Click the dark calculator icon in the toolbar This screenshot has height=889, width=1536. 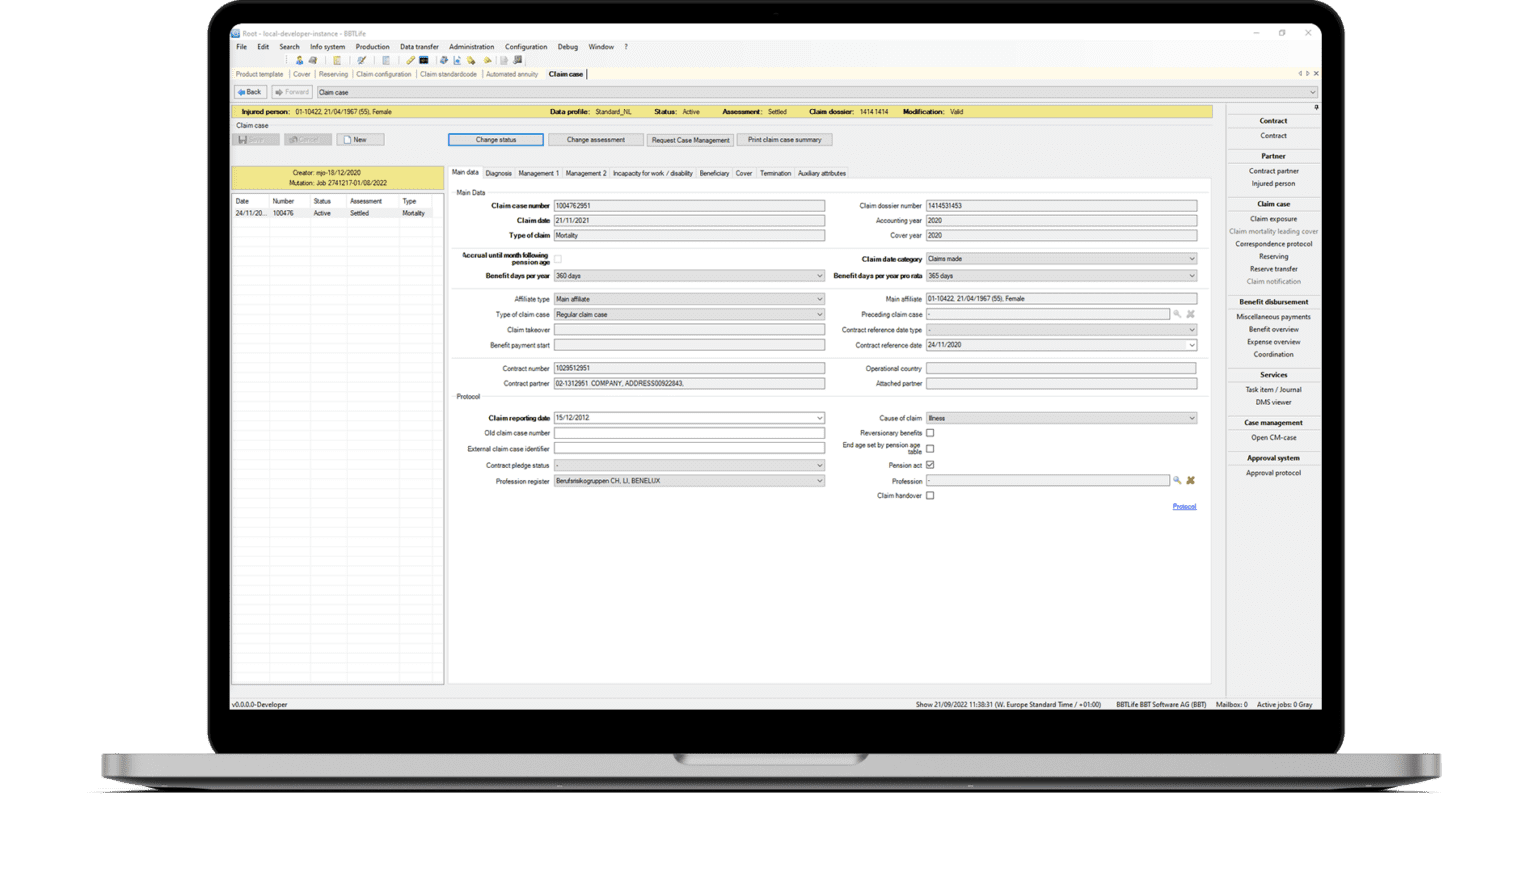[x=425, y=60]
